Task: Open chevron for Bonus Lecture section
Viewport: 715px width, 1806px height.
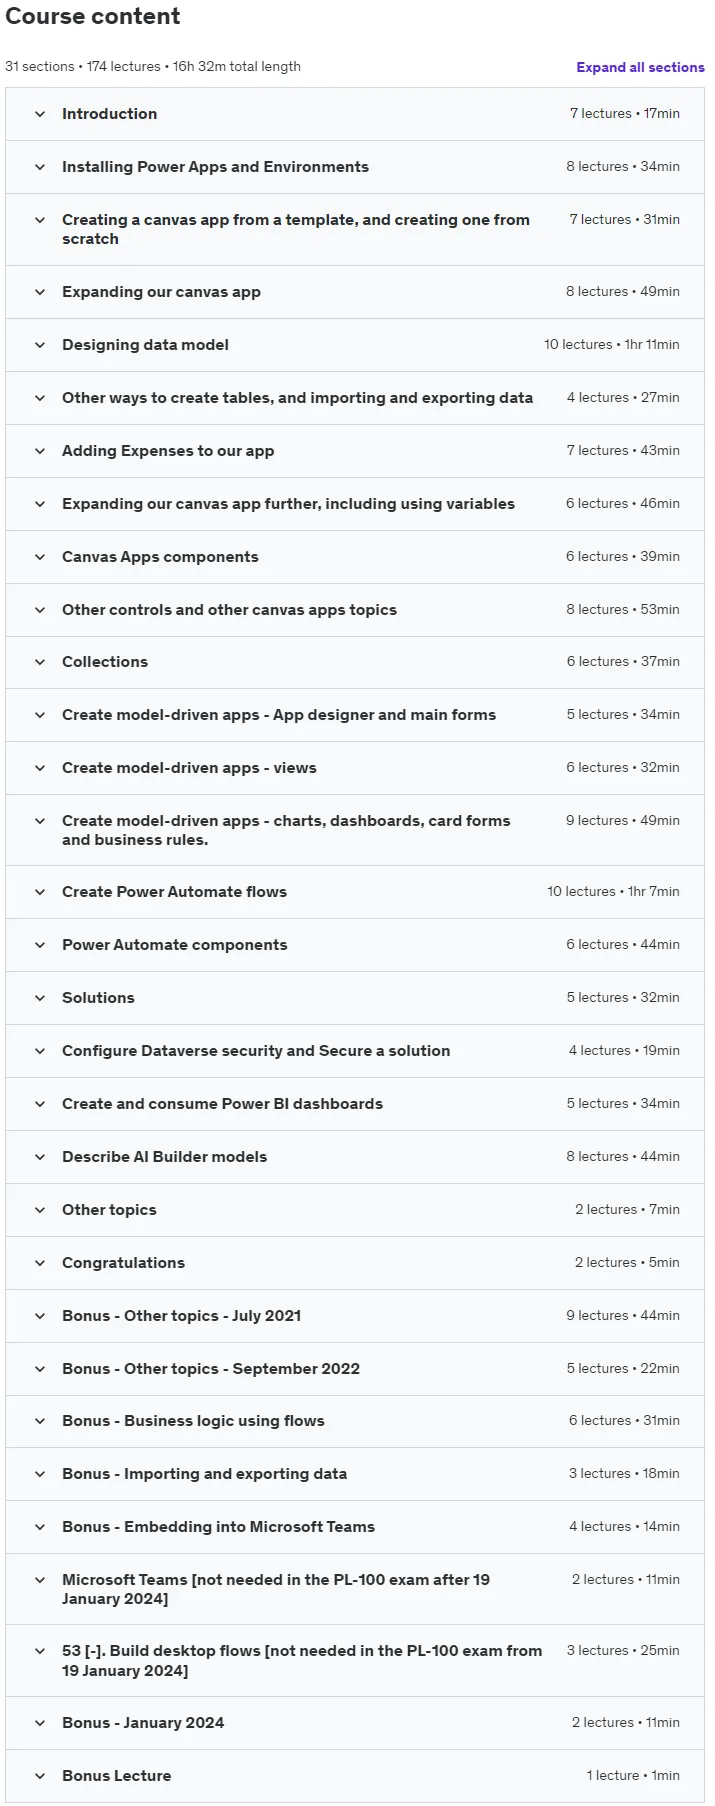Action: pyautogui.click(x=40, y=1776)
